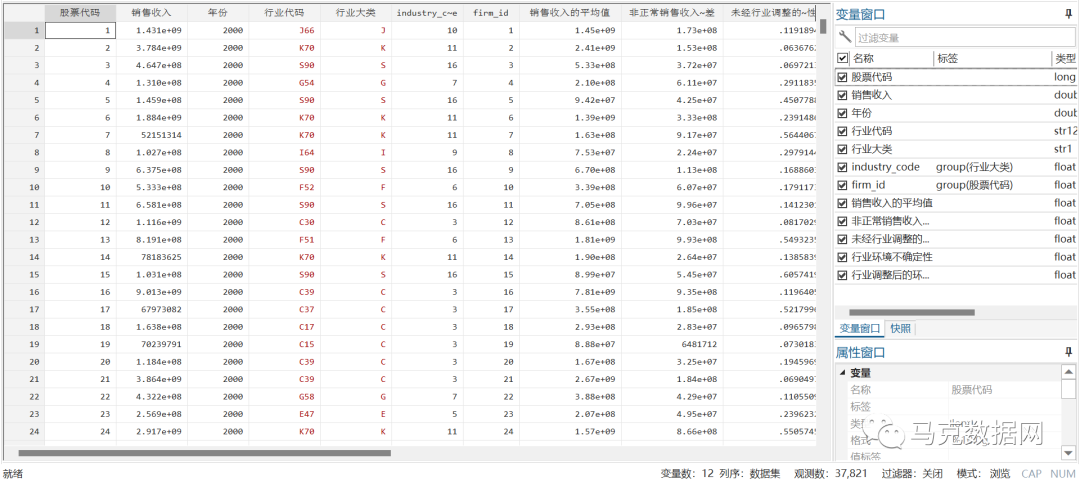Uncheck the industry_code variable checkbox
The image size is (1080, 481).
click(x=842, y=167)
